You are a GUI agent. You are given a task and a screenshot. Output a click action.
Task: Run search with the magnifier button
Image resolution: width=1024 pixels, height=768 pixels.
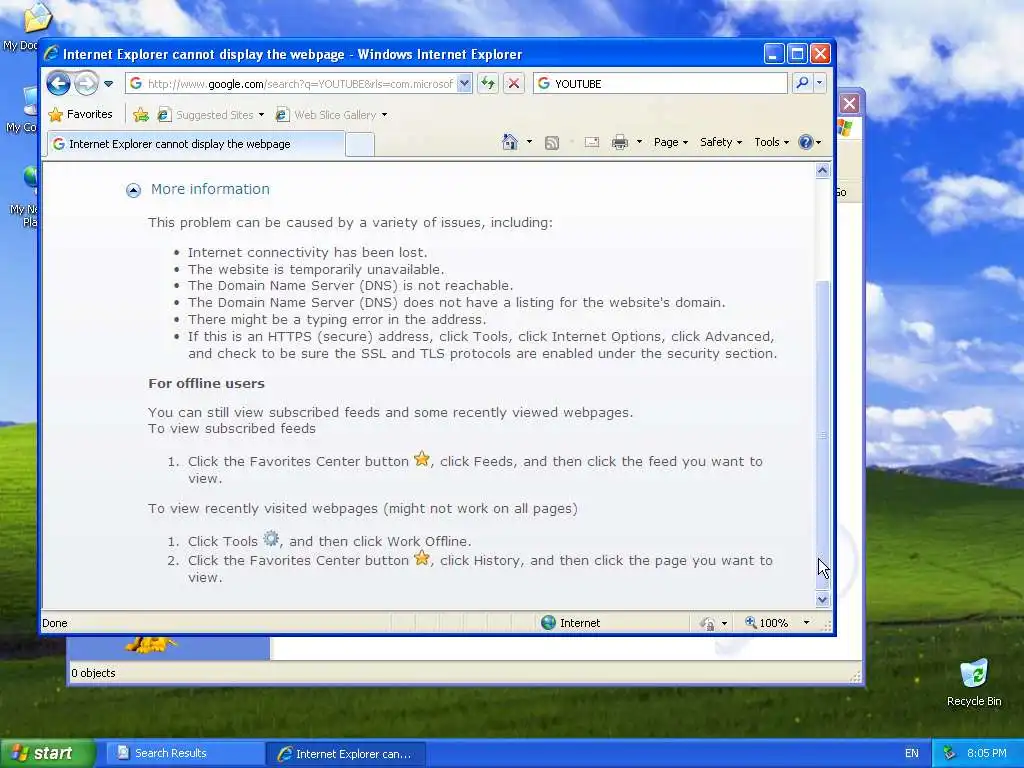point(802,83)
